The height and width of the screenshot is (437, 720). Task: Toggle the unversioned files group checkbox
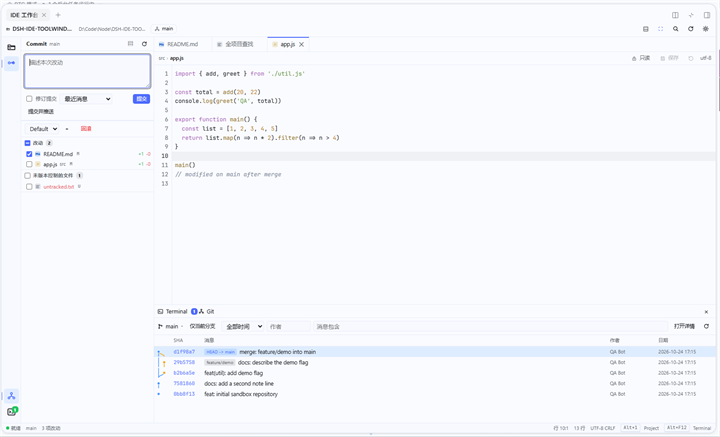click(28, 175)
